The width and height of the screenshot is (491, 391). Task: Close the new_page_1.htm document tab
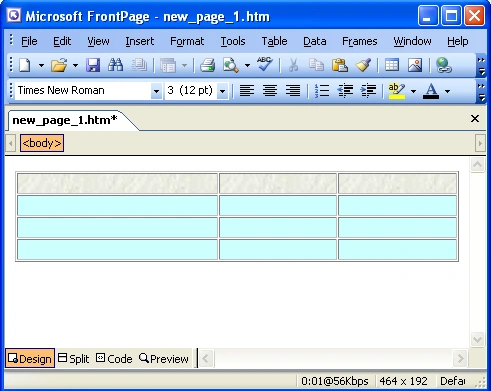(475, 119)
